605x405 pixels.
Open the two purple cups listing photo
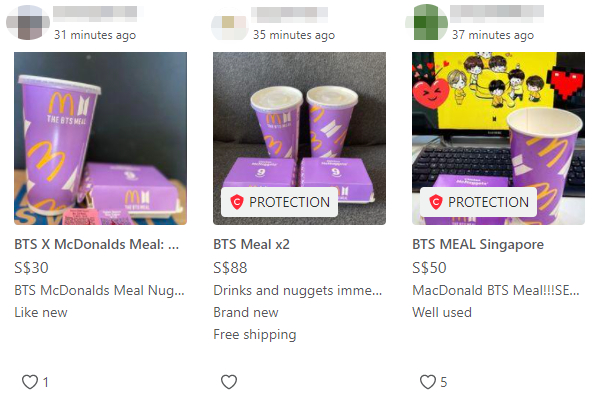point(299,138)
